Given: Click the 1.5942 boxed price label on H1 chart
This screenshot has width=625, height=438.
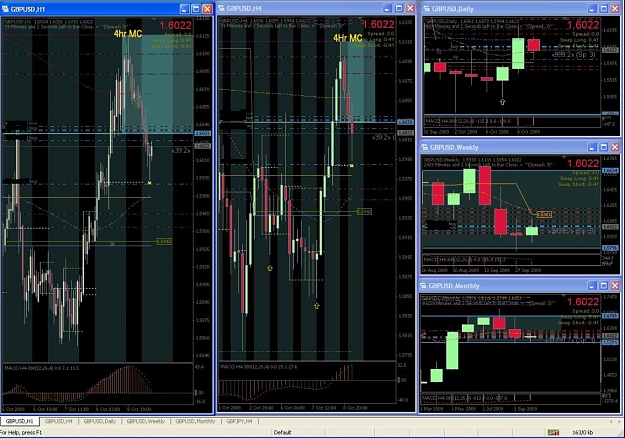Looking at the screenshot, I should point(164,242).
